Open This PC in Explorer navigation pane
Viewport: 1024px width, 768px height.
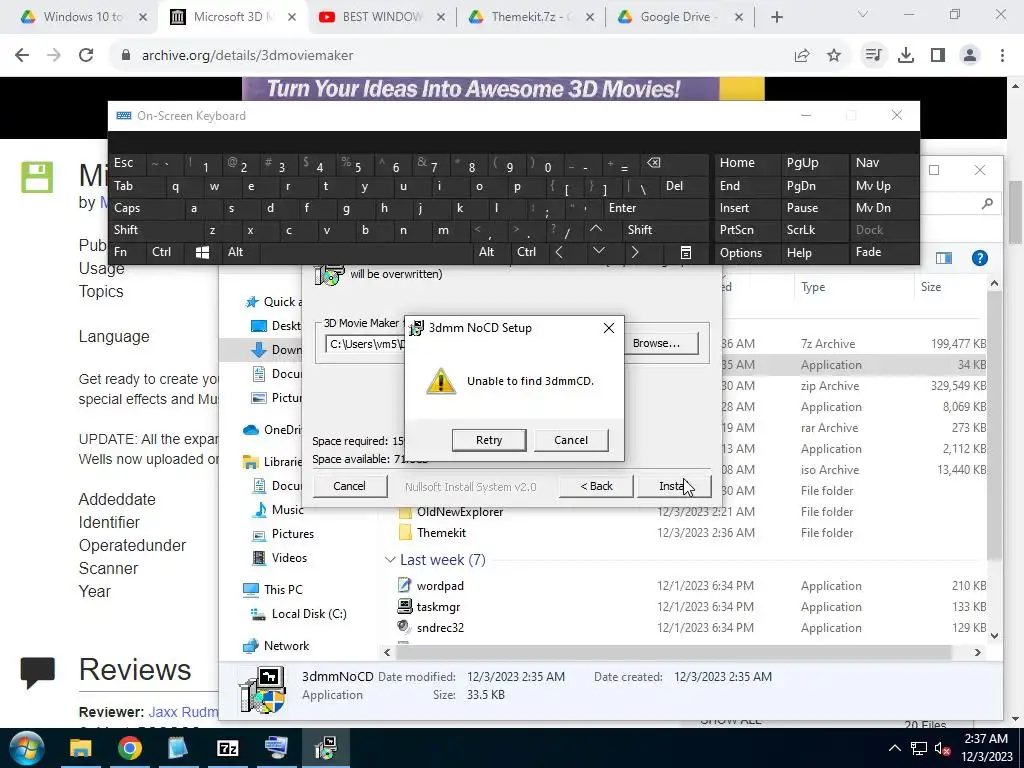[283, 590]
